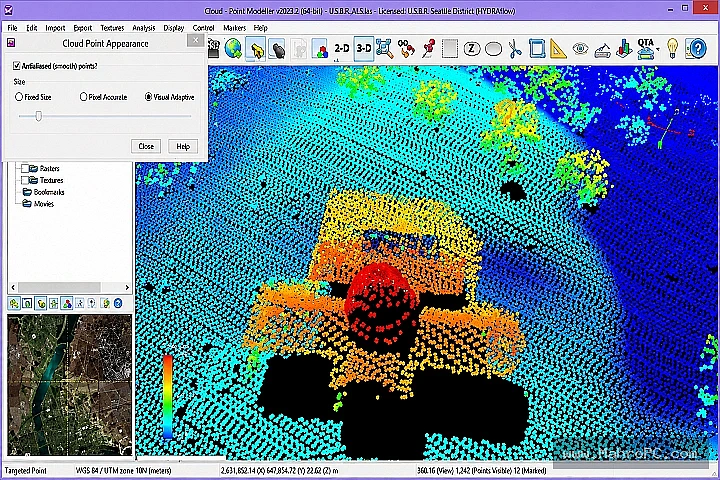Open the Help menu in menu bar

(260, 28)
